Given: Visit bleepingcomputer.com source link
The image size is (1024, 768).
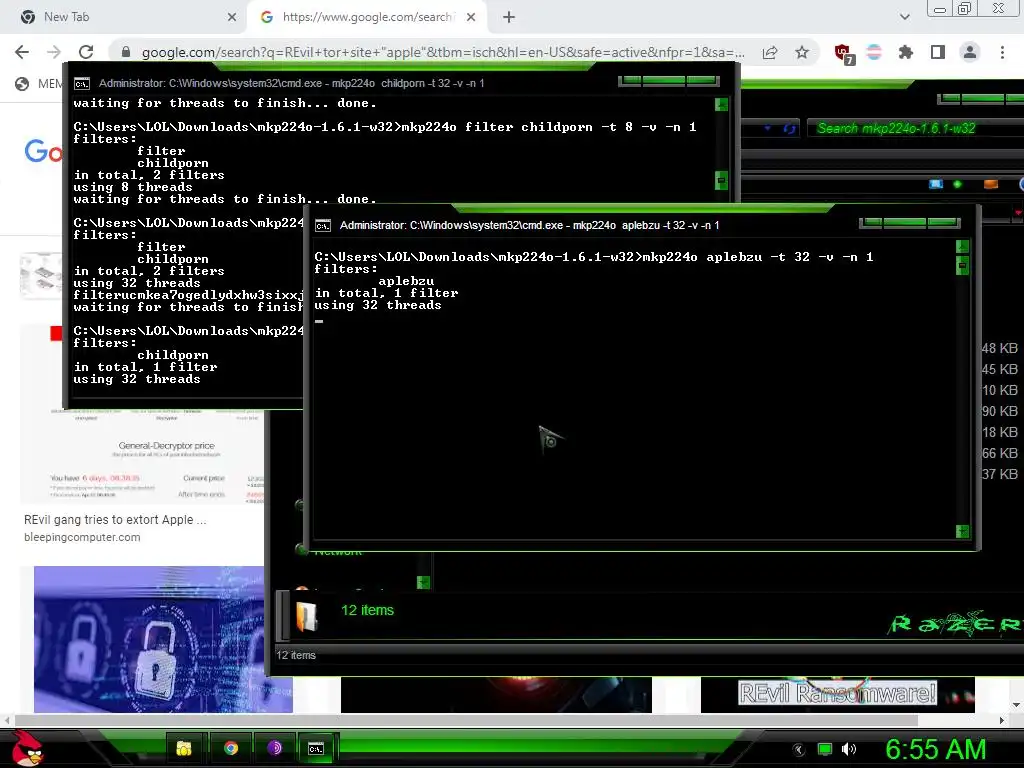Looking at the screenshot, I should click(82, 537).
